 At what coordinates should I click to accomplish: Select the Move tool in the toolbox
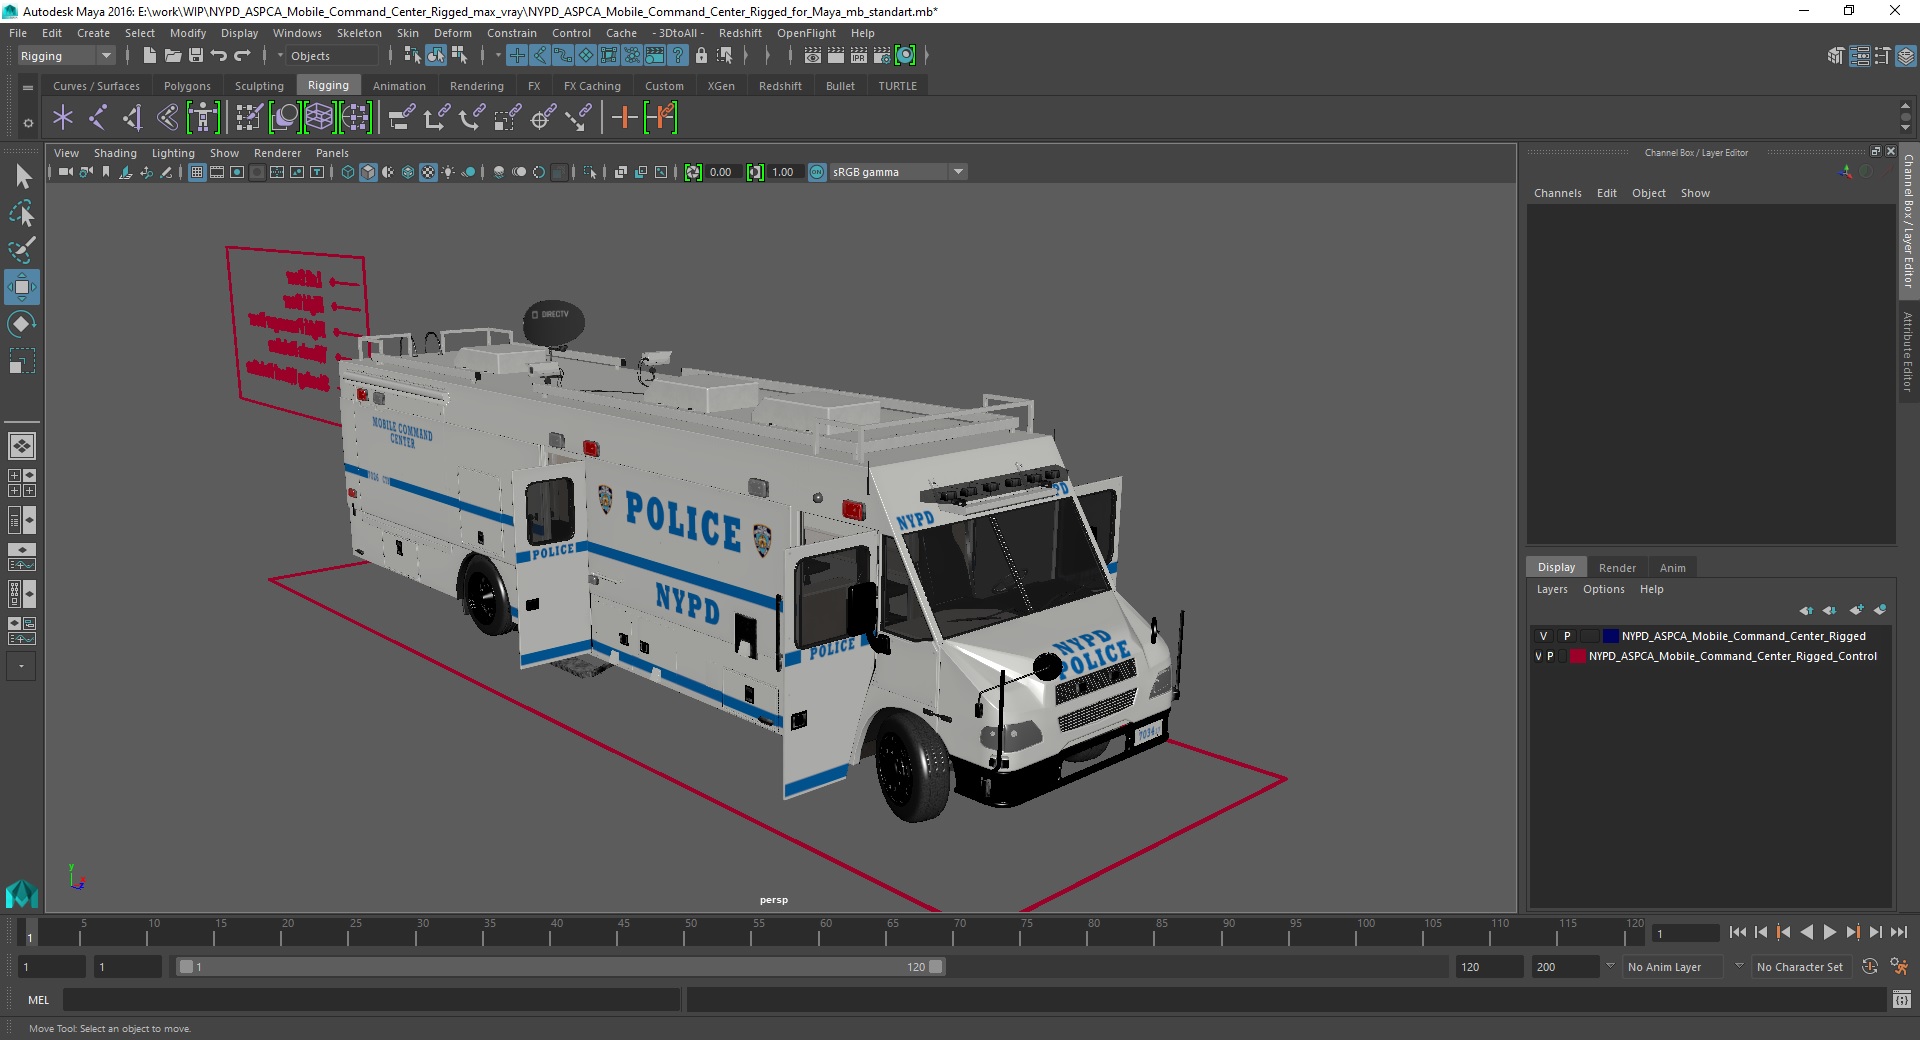pyautogui.click(x=22, y=287)
